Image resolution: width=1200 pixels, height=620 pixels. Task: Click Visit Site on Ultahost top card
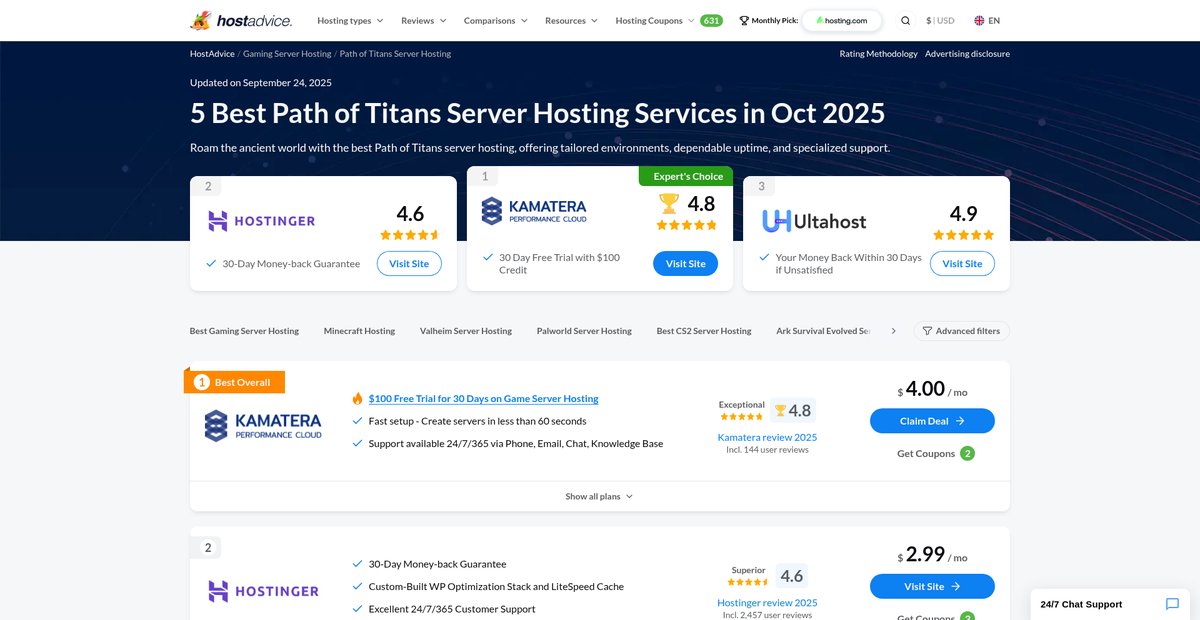click(x=962, y=264)
